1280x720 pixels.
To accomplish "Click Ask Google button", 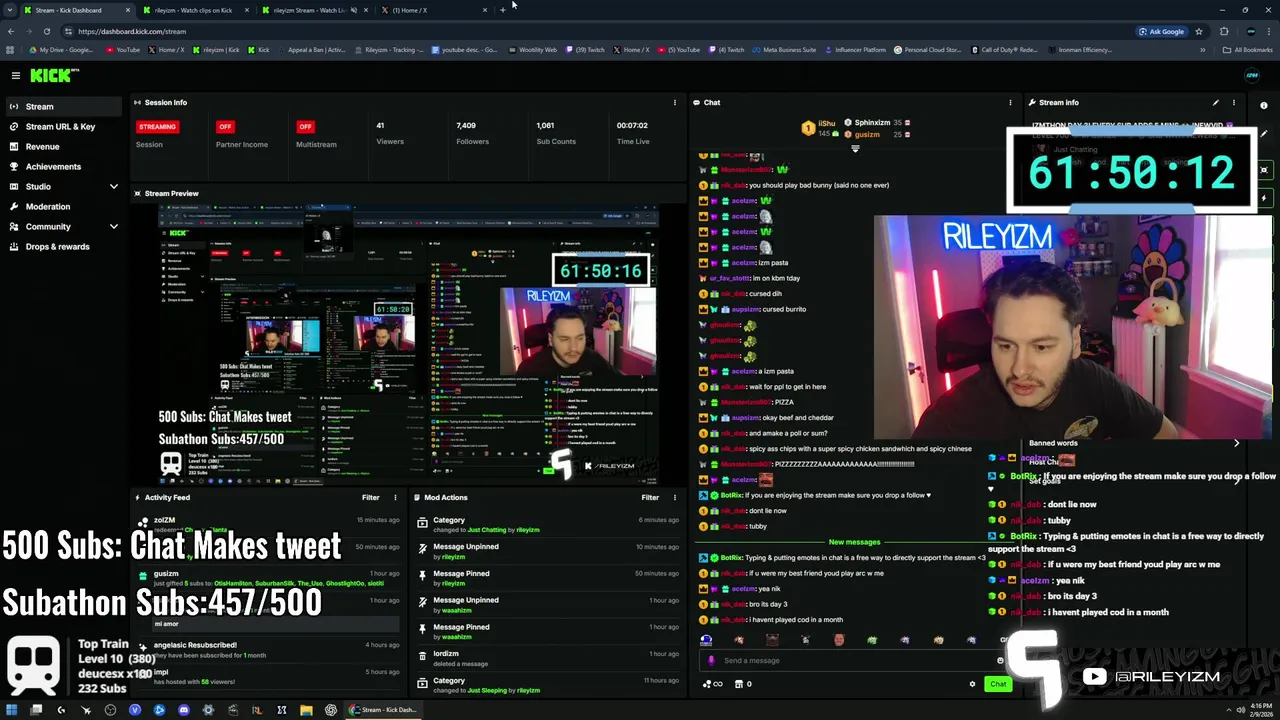I will point(1161,31).
